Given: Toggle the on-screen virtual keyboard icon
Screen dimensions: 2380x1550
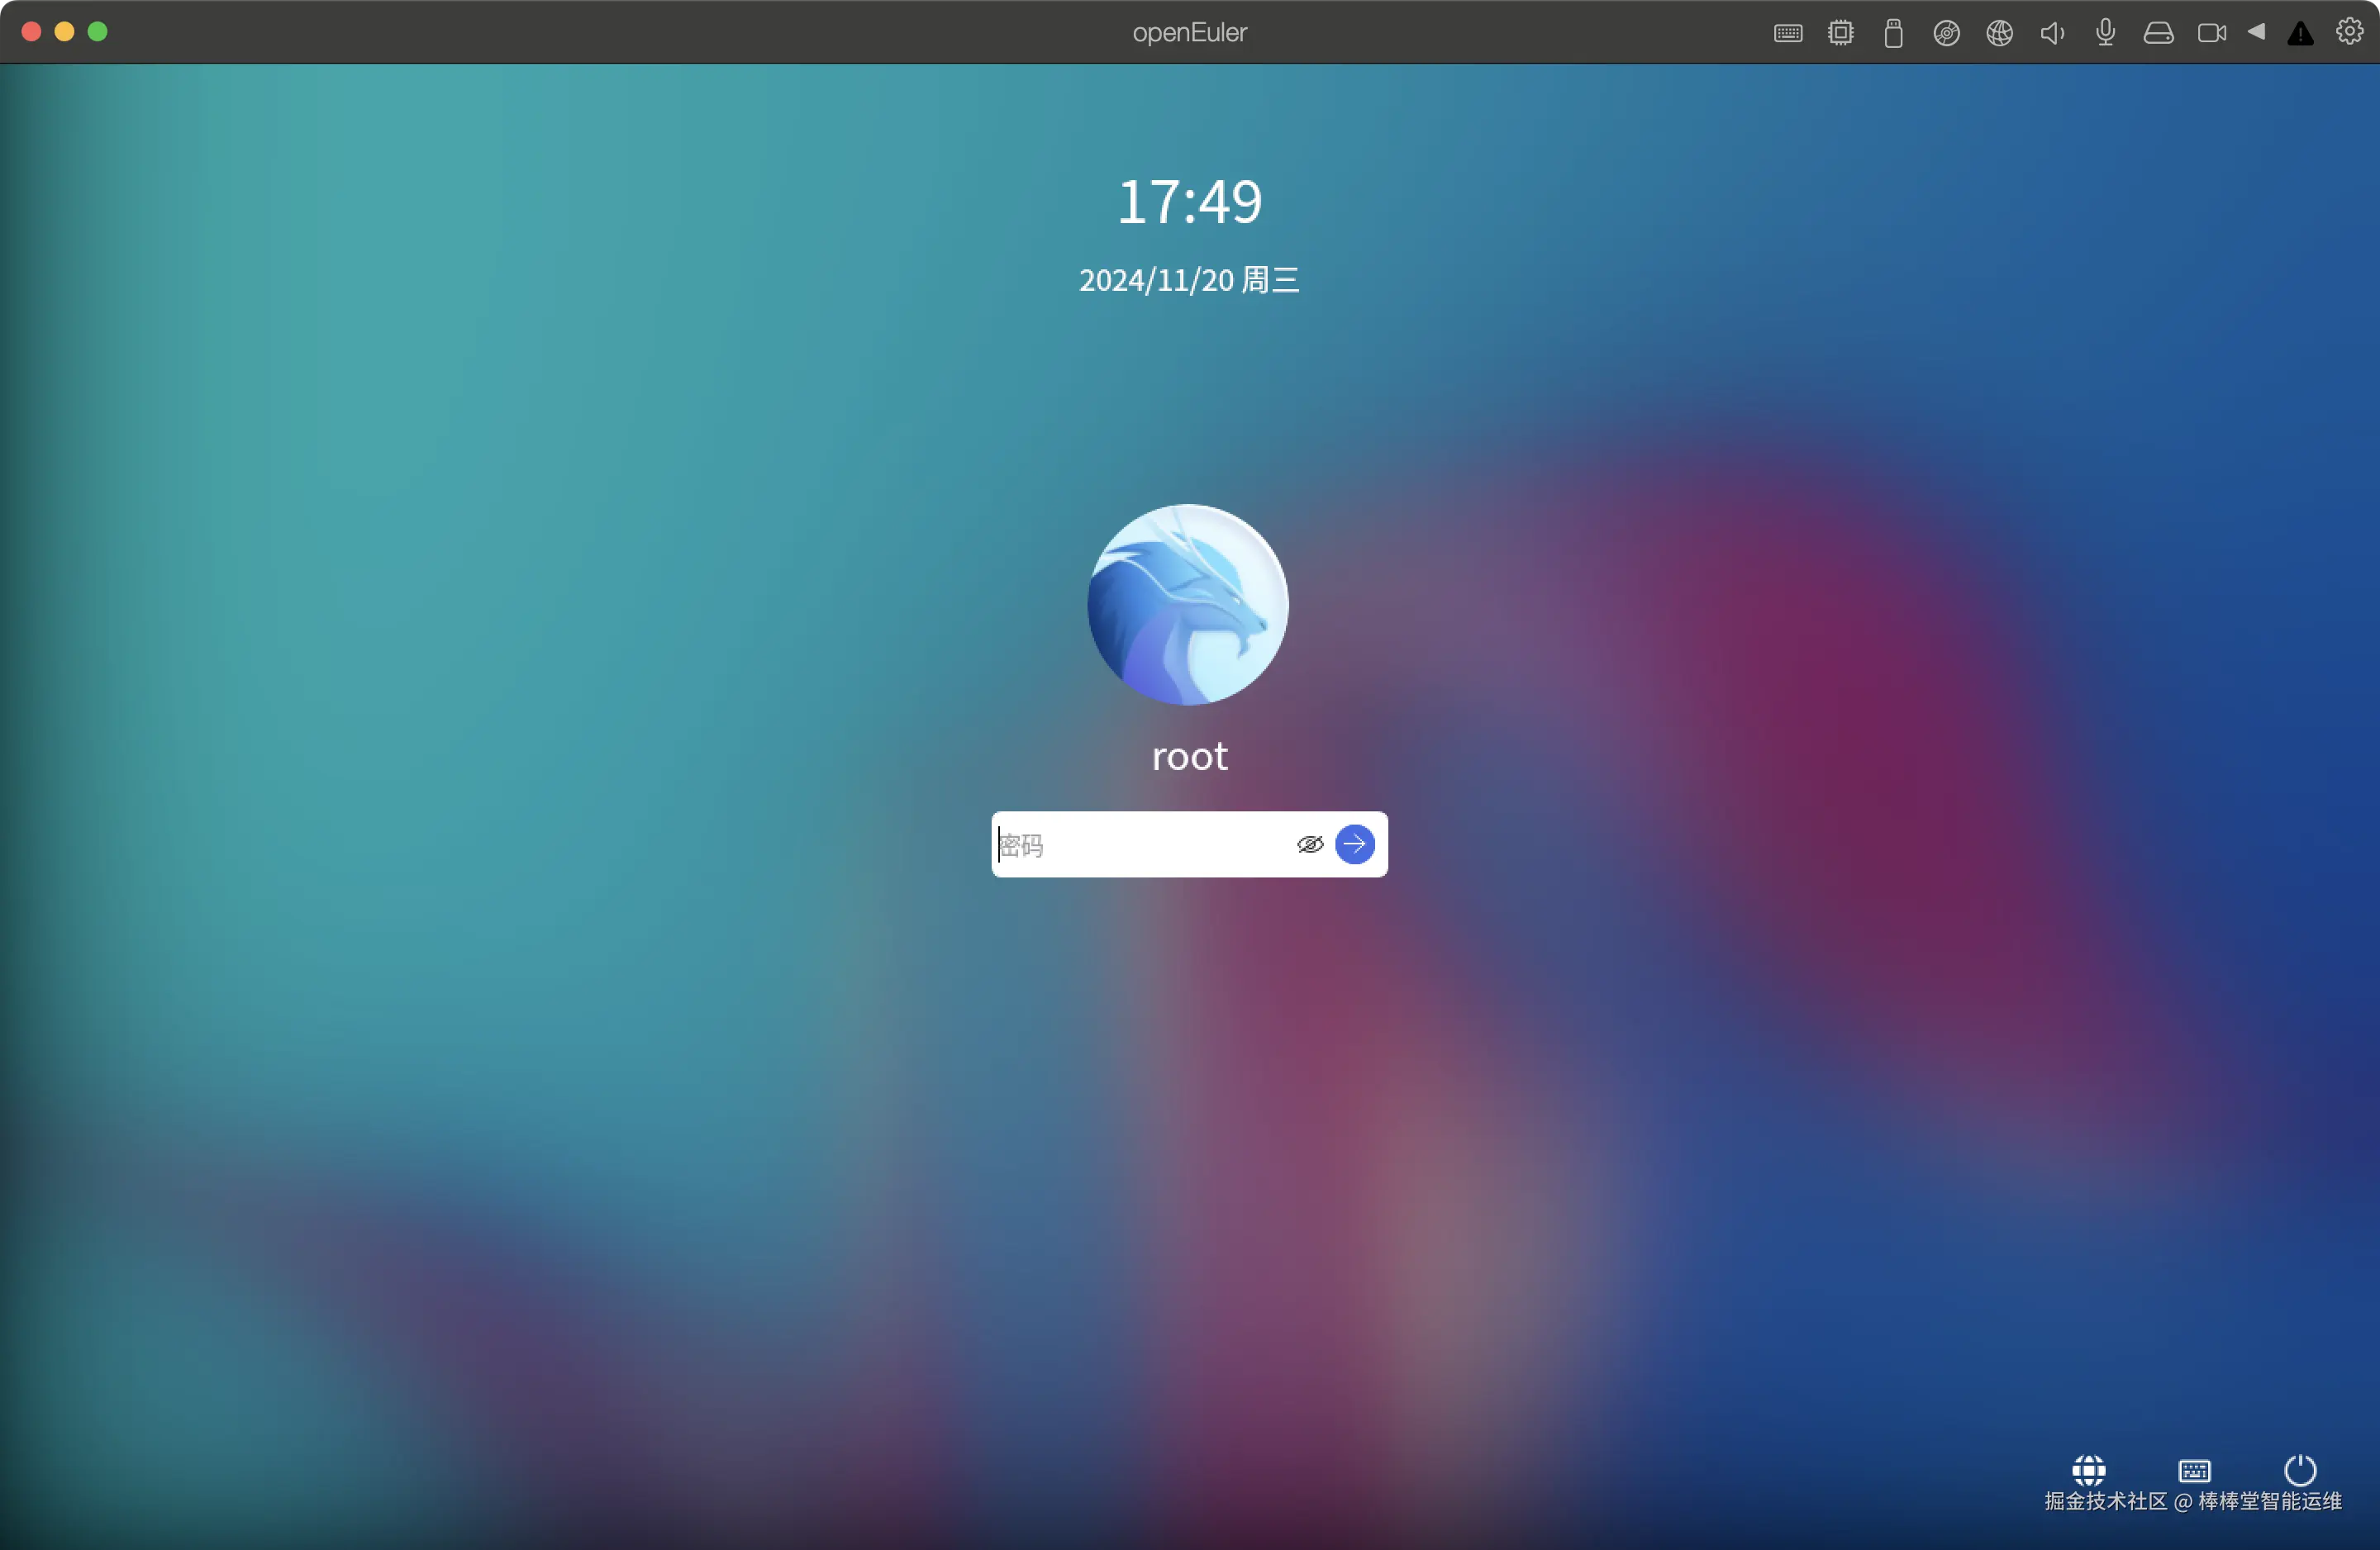Looking at the screenshot, I should click(2194, 1470).
